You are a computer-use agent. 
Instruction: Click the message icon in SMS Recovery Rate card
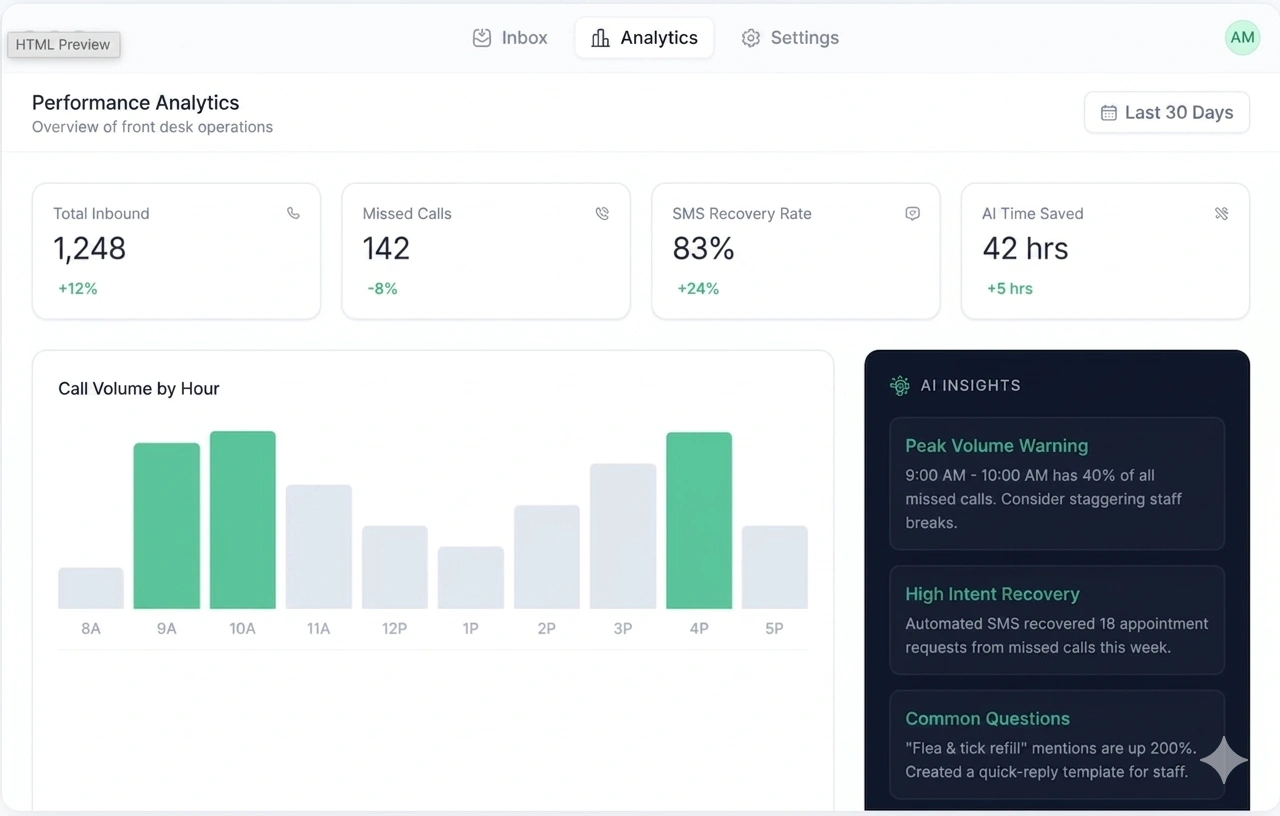coord(912,213)
